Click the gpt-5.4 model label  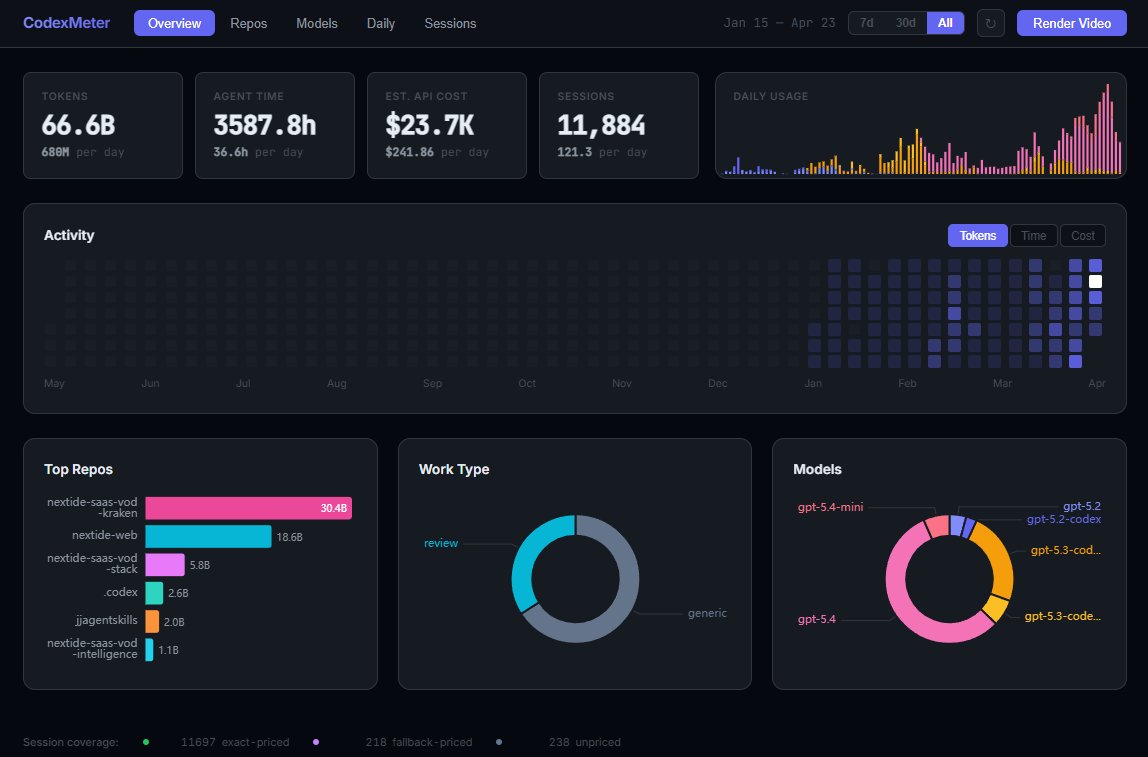coord(816,619)
